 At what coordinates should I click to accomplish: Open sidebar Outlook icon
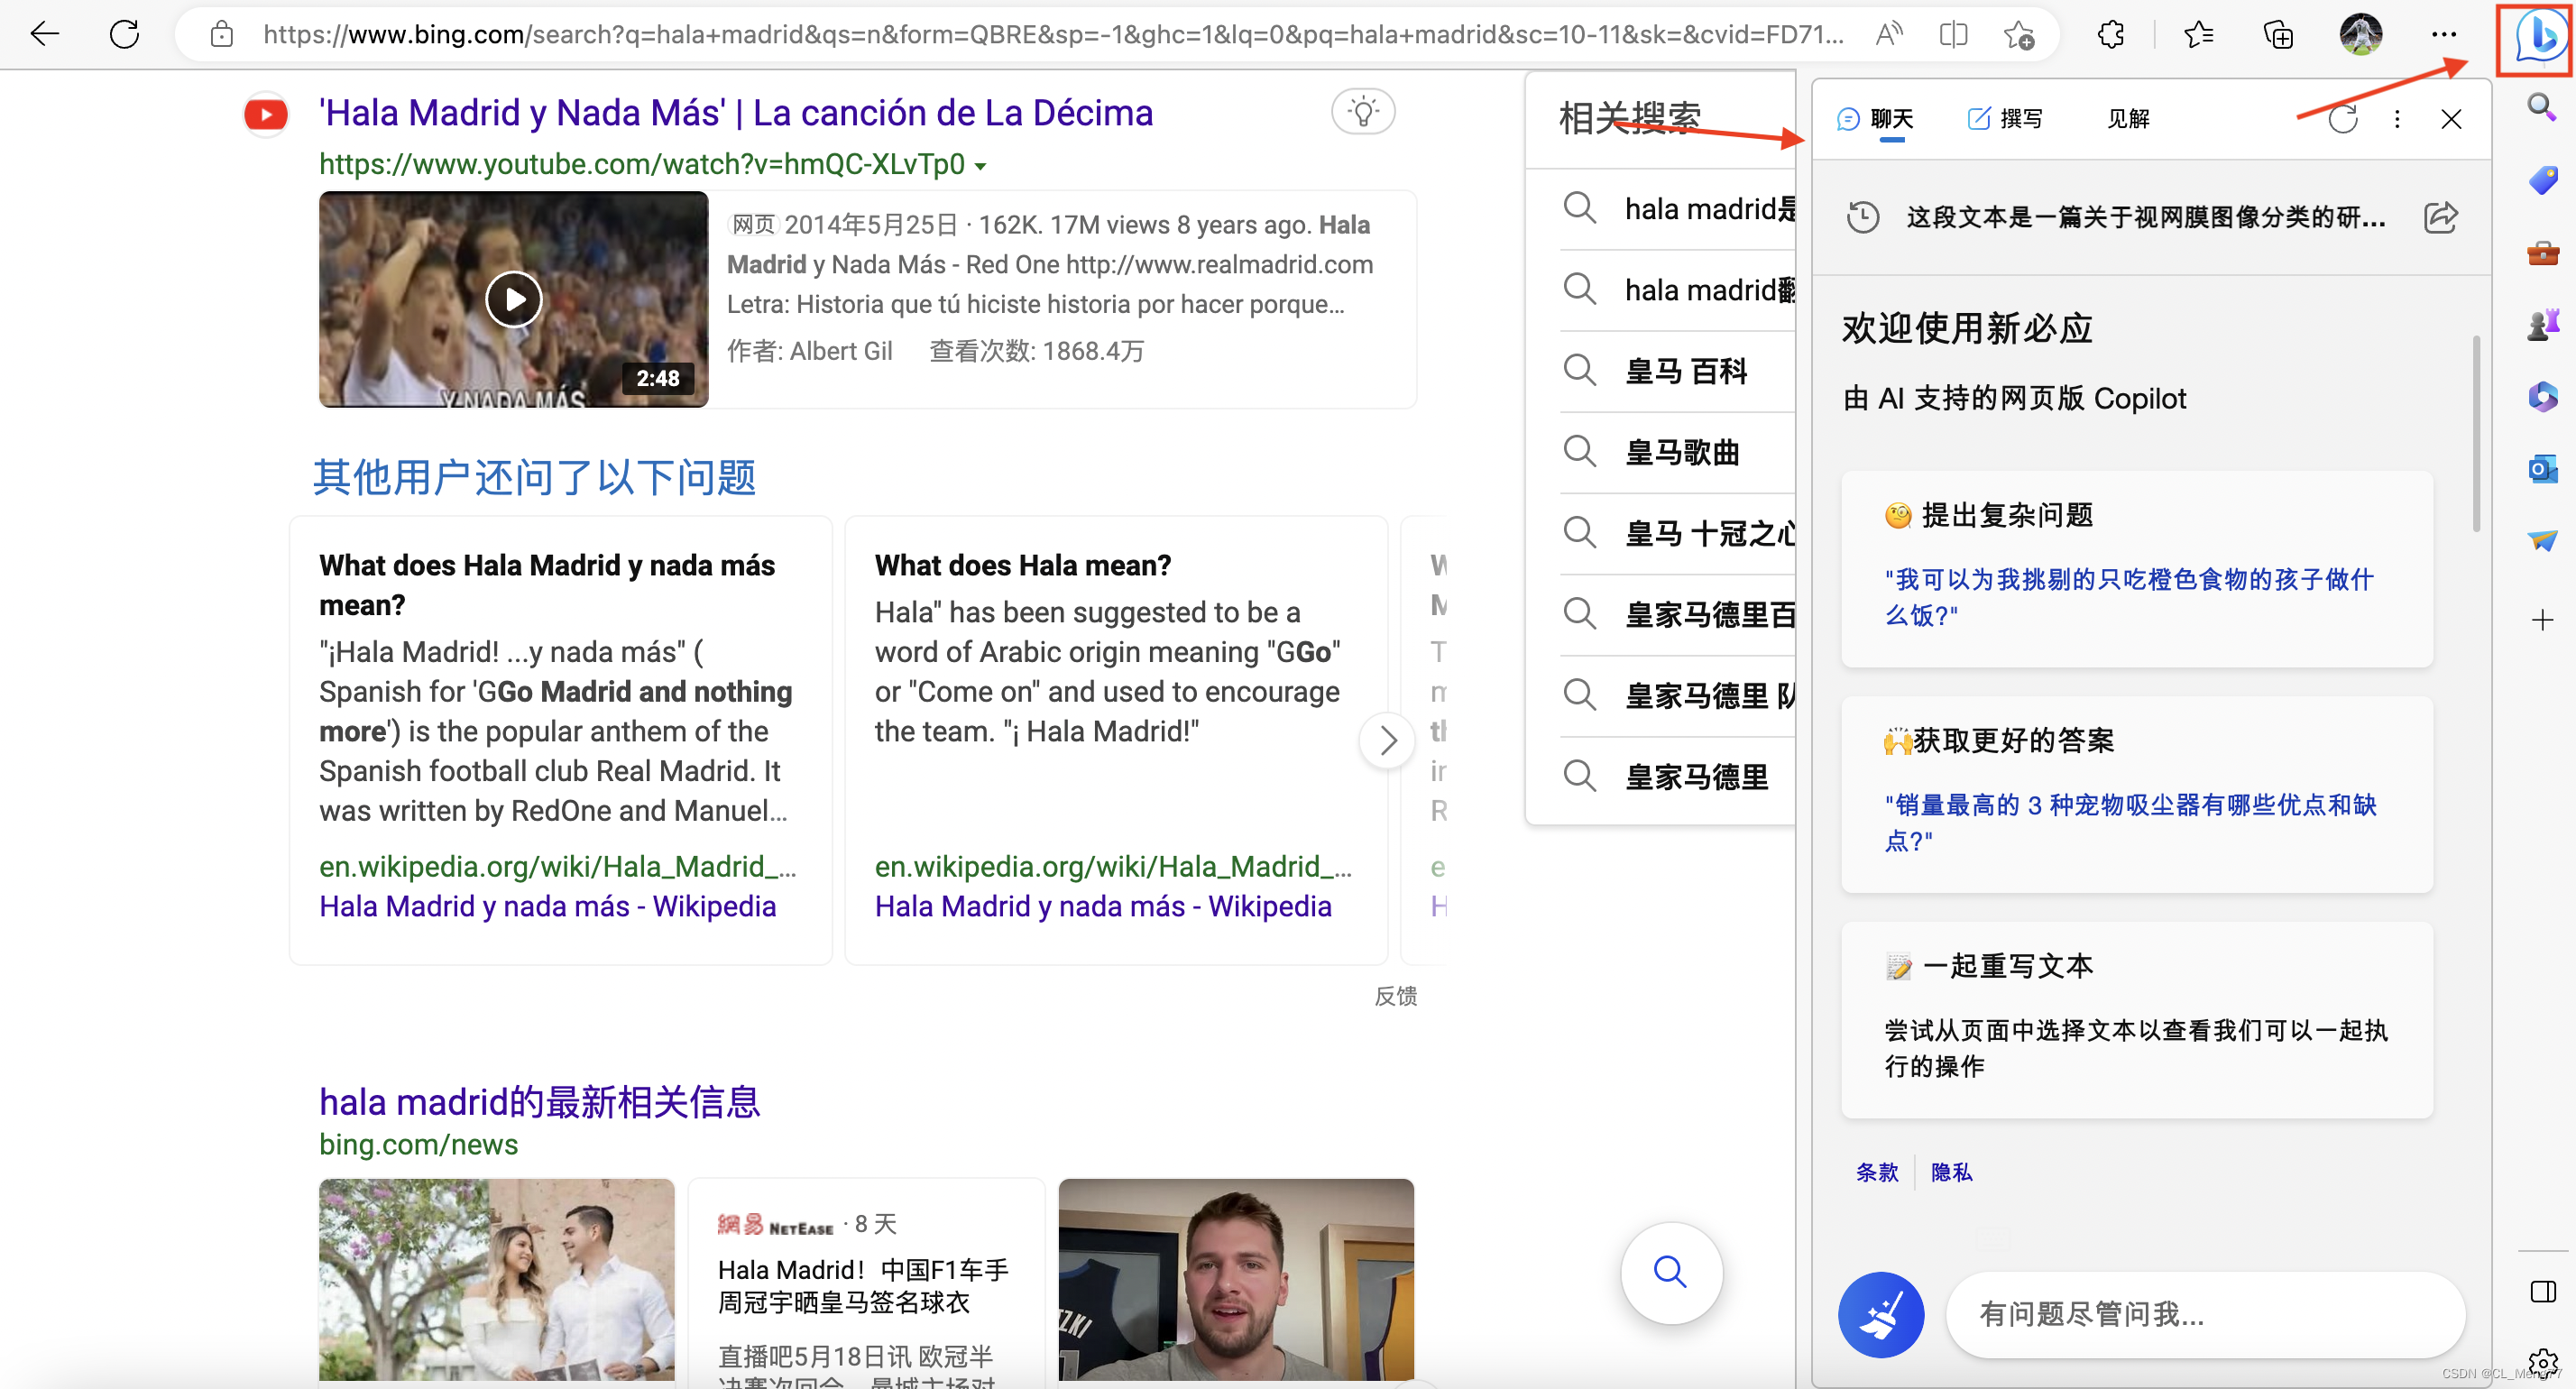(x=2542, y=468)
